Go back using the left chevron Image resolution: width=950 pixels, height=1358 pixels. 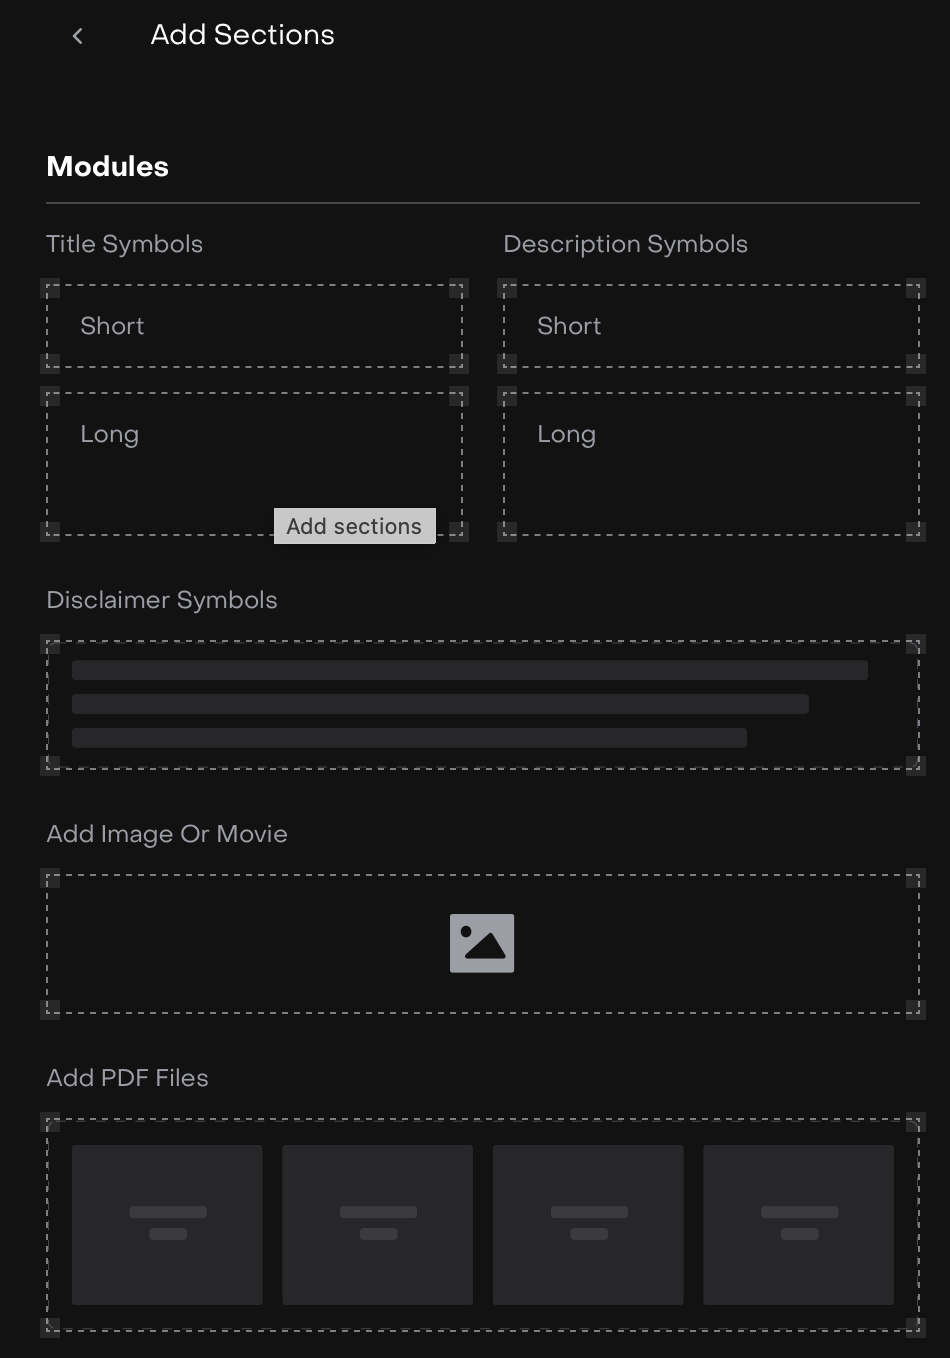tap(77, 36)
